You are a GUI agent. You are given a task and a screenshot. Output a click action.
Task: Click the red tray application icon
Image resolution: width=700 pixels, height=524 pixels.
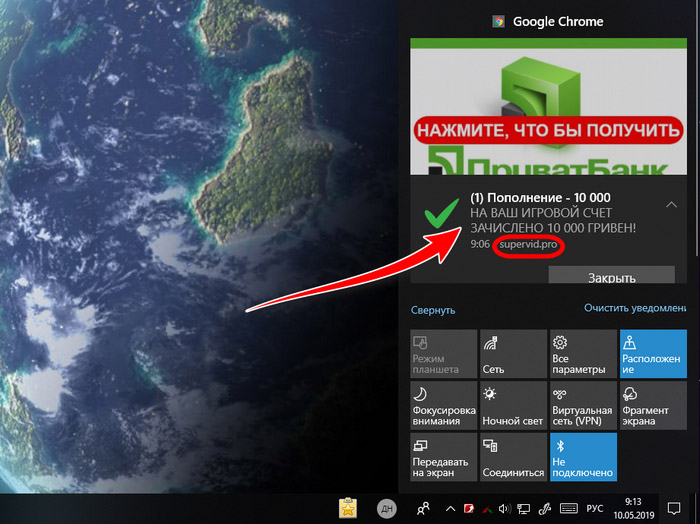(469, 508)
